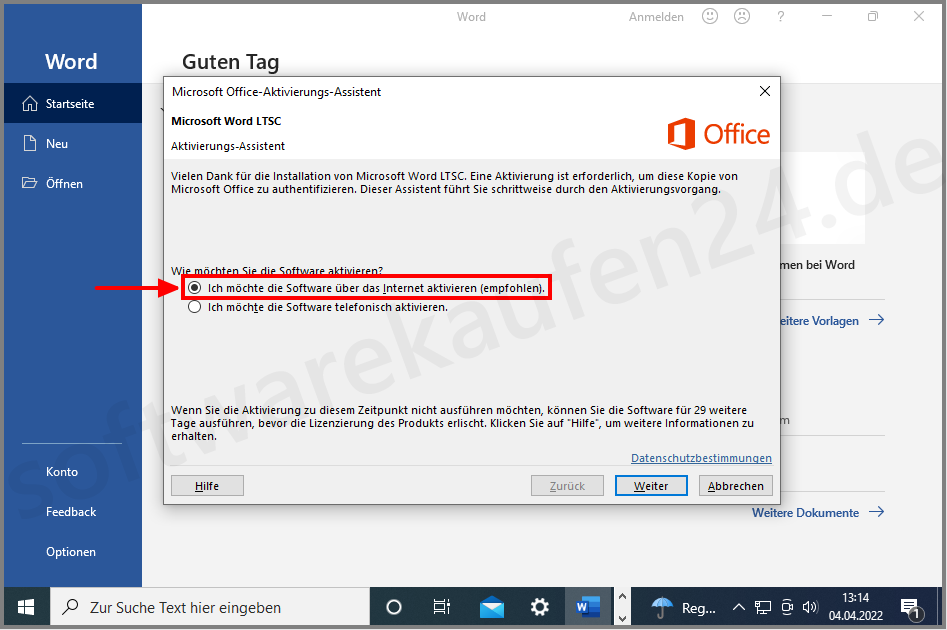Create a new document via the Neu icon
This screenshot has height=630, width=947.
coord(30,143)
